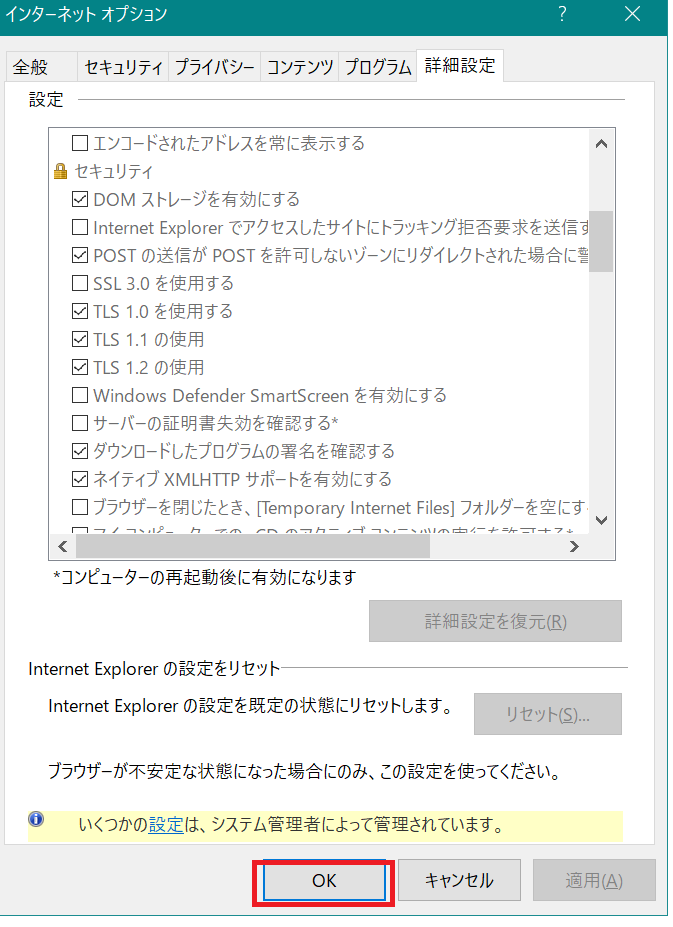This screenshot has height=927, width=673.
Task: Open the プライバシー tab
Action: [215, 67]
